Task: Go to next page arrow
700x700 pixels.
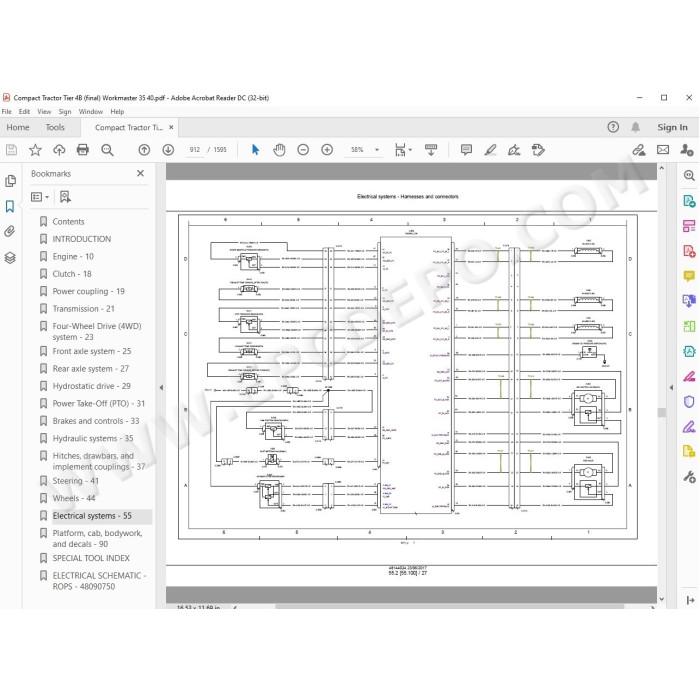Action: tap(168, 150)
